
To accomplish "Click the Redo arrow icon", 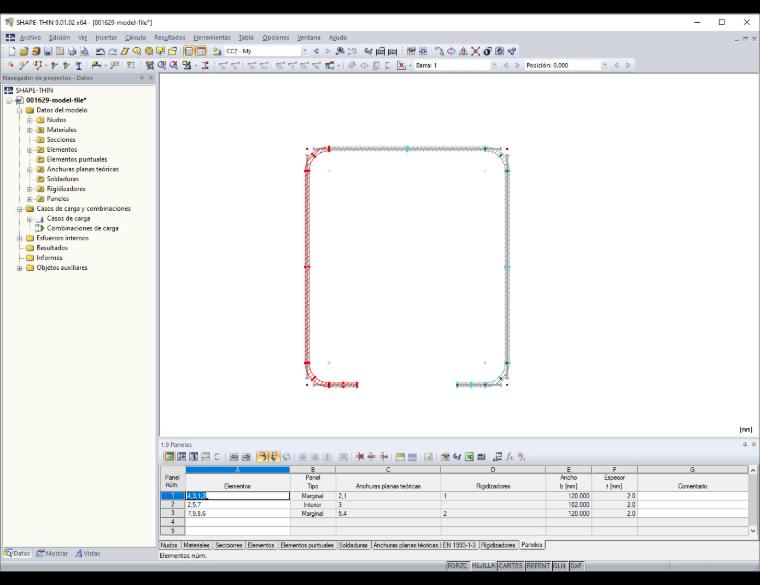I will coord(112,51).
